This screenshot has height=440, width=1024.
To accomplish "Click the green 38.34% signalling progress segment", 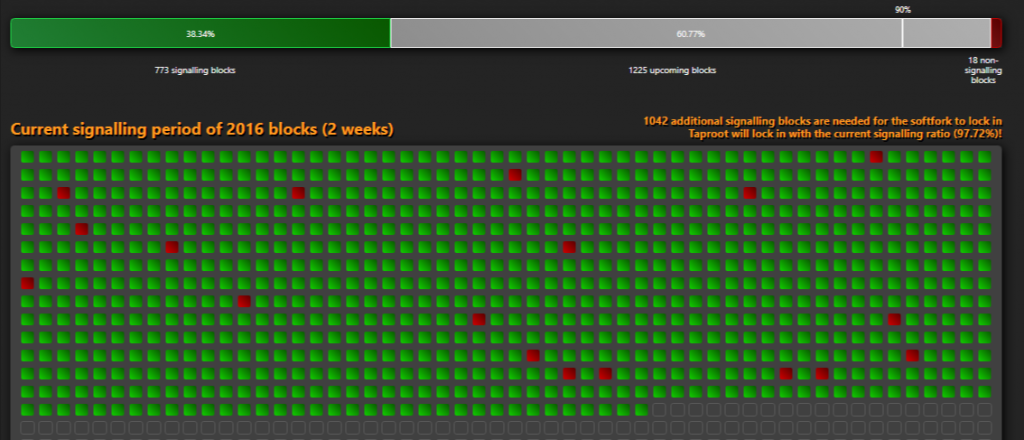I will 200,33.
